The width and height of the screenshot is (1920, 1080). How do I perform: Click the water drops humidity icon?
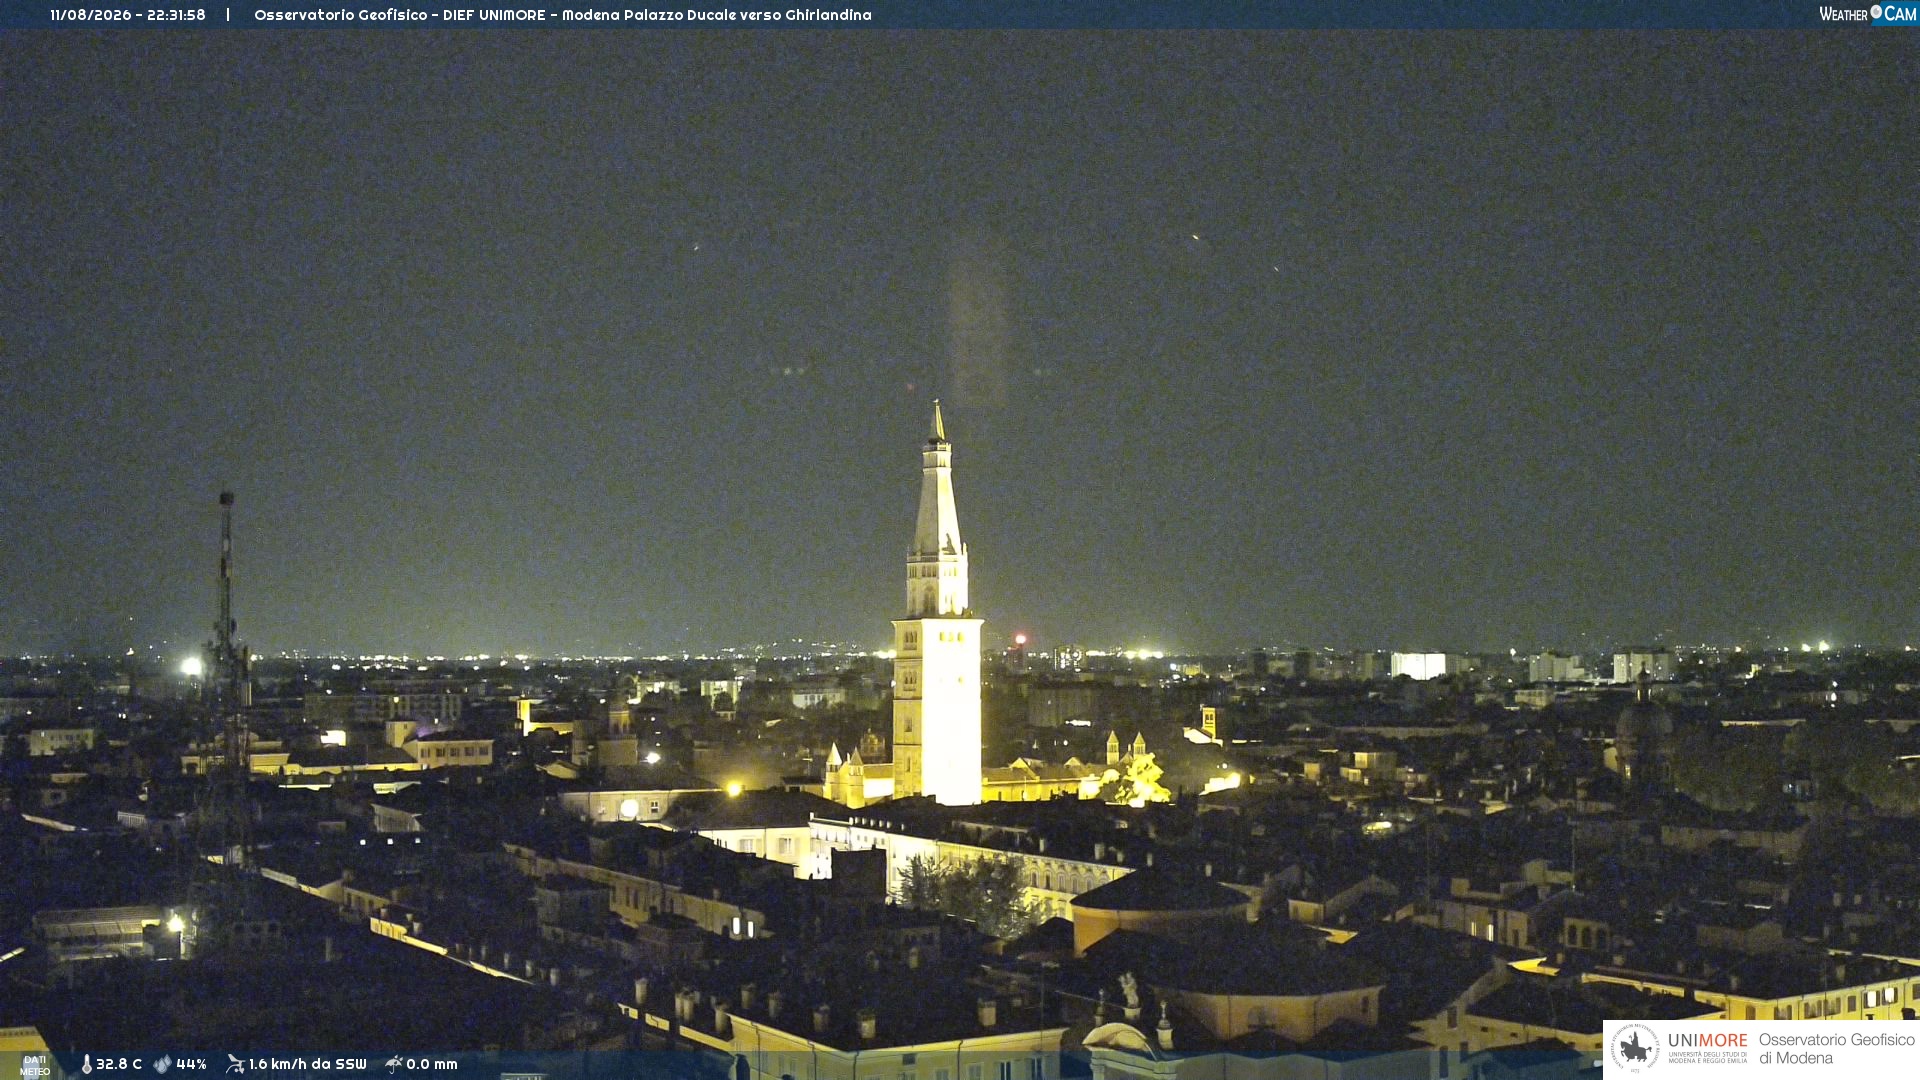pyautogui.click(x=162, y=1064)
